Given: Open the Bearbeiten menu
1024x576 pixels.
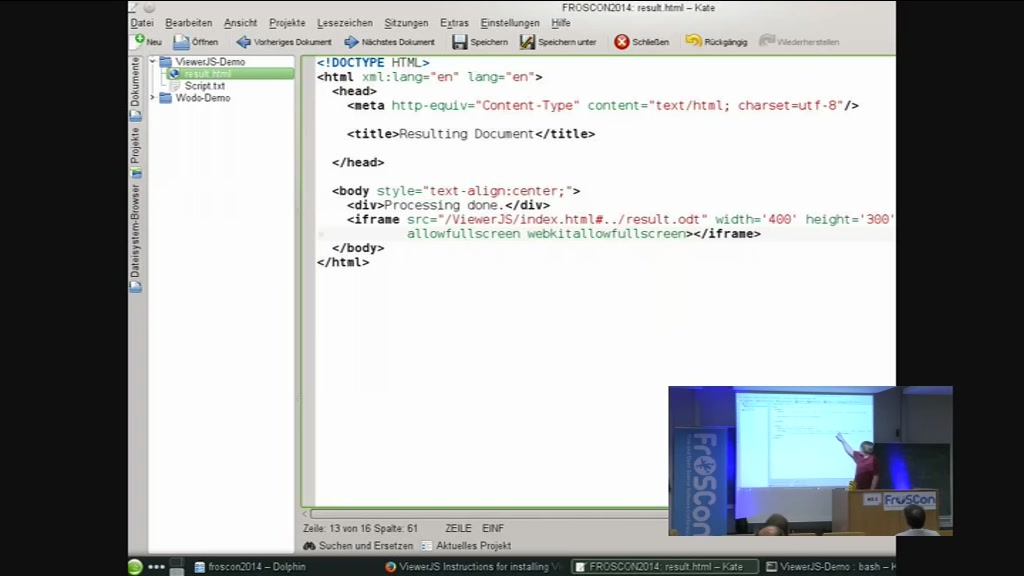Looking at the screenshot, I should 188,23.
